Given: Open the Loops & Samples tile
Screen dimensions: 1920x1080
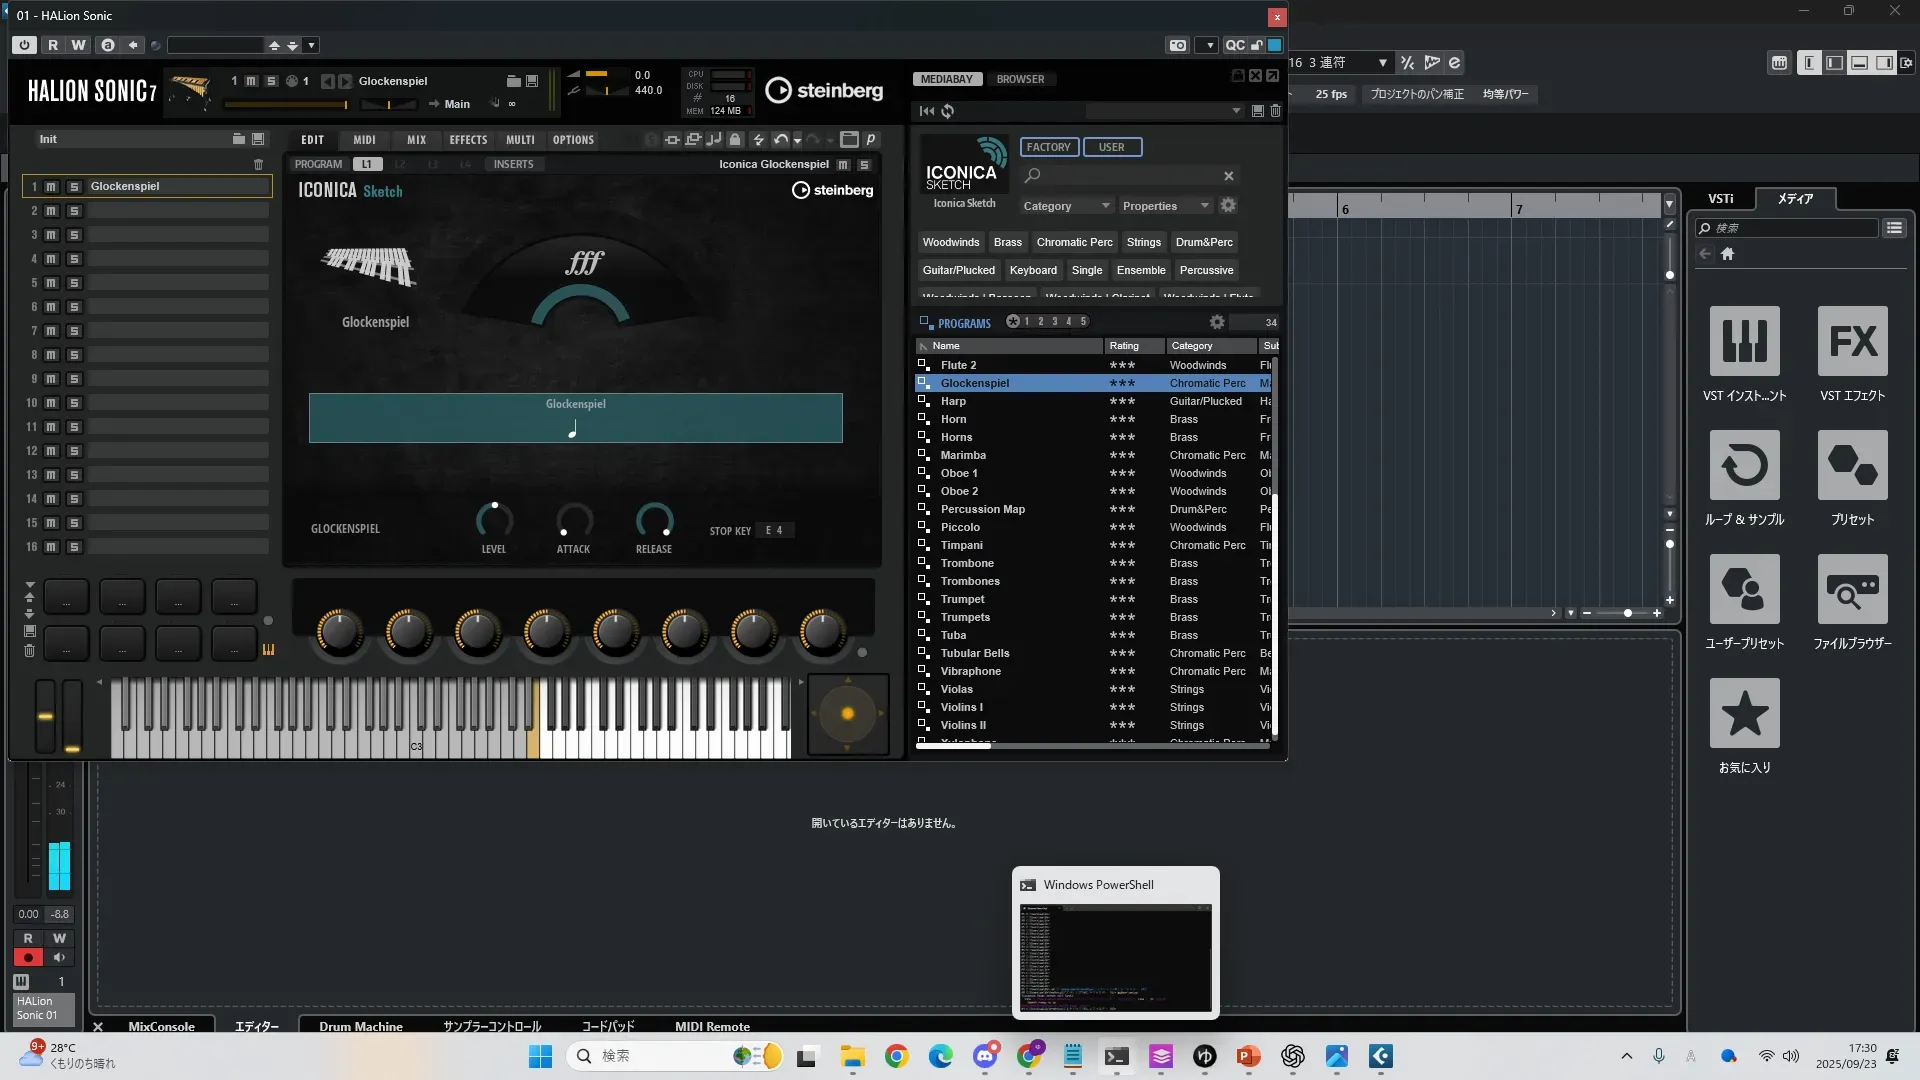Looking at the screenshot, I should pos(1744,465).
